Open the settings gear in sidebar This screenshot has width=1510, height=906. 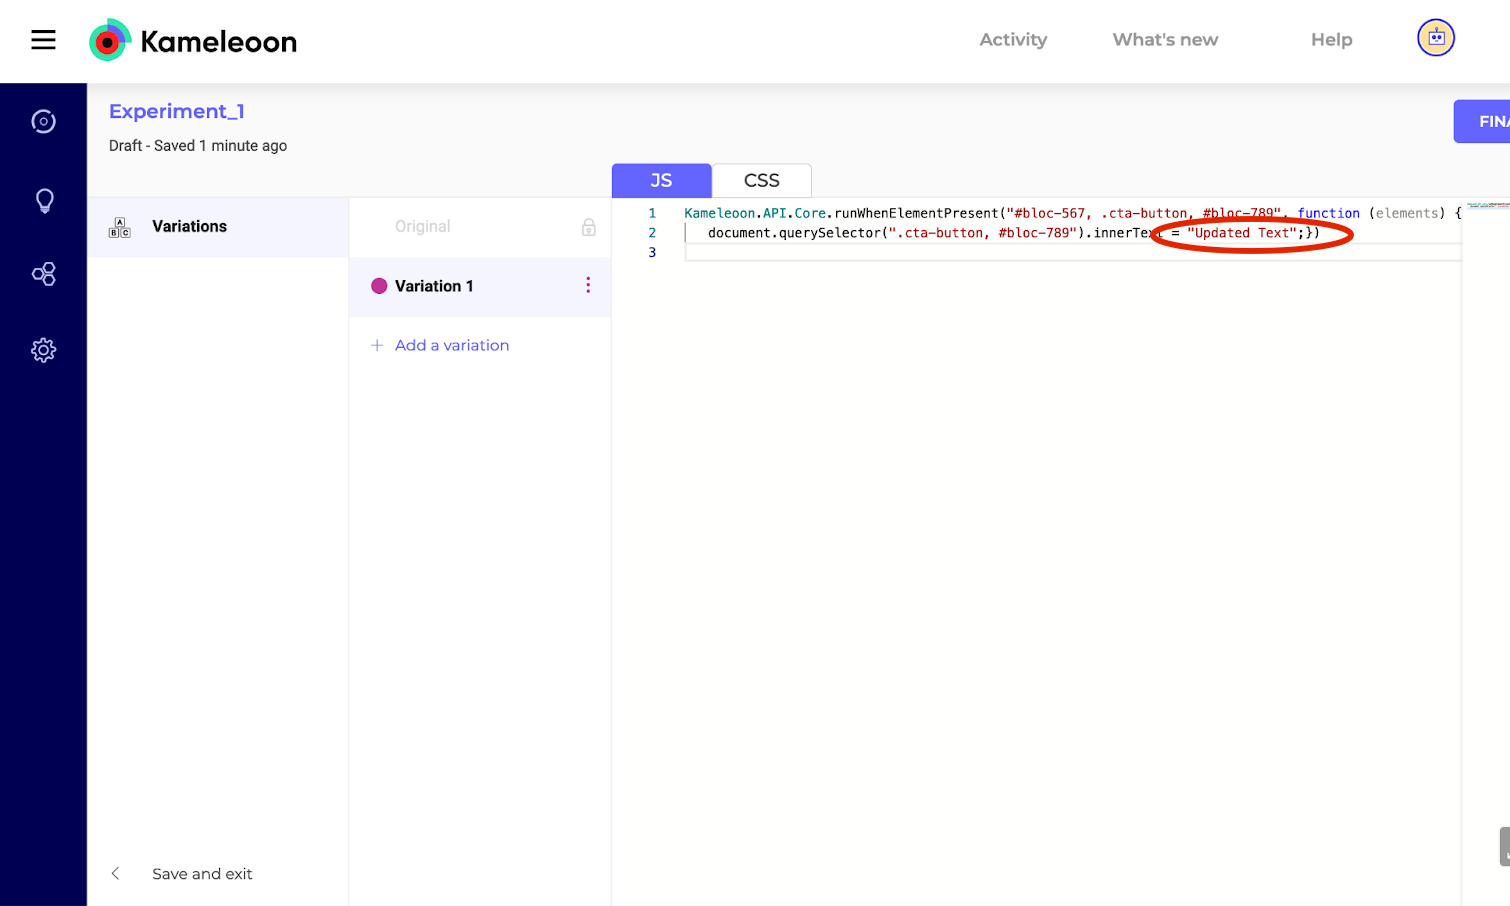(43, 350)
